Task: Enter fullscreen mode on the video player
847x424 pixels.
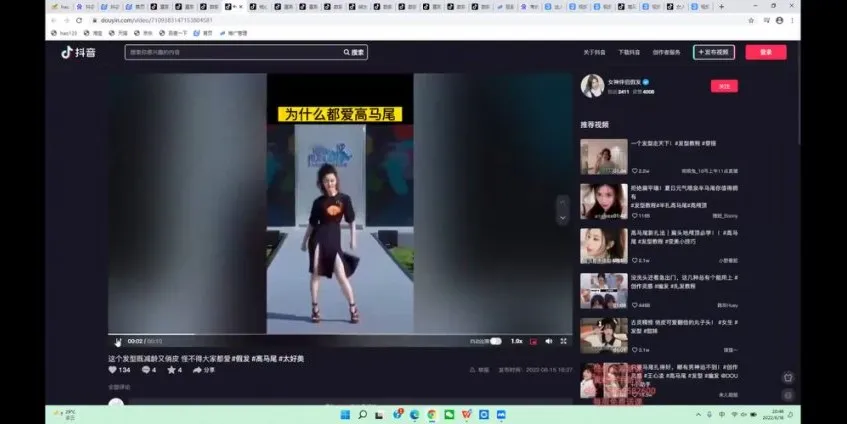Action: 563,341
